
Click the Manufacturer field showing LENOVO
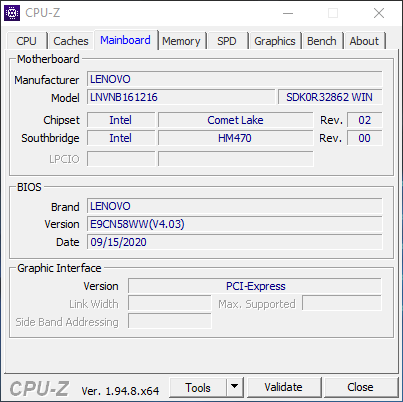coord(235,79)
